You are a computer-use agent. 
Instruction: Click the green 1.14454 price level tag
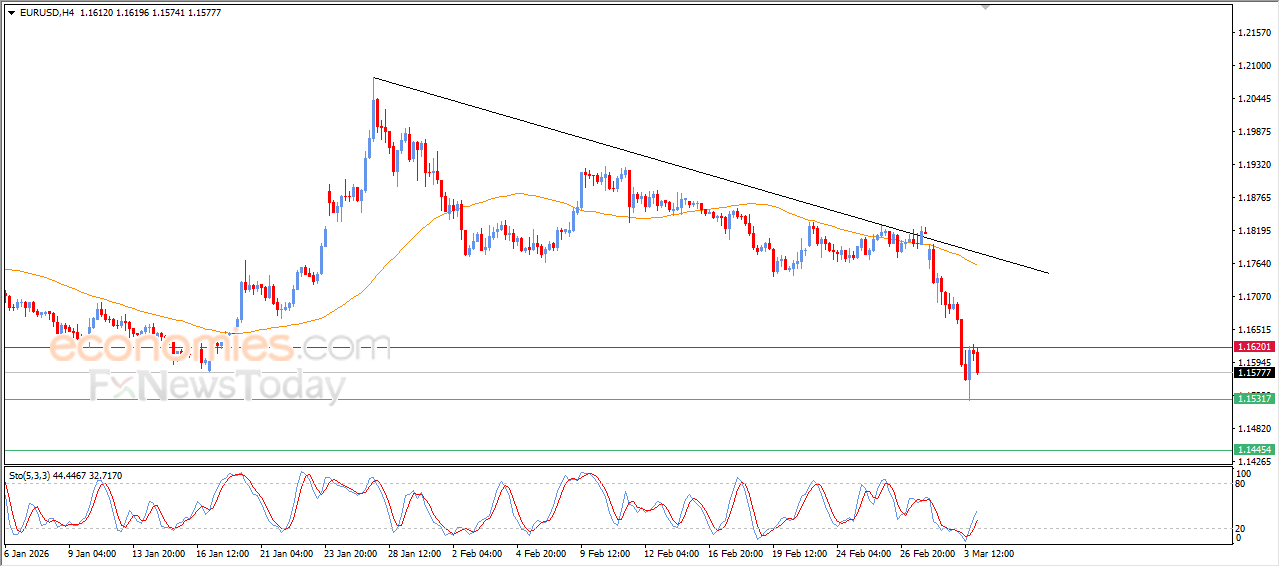point(1254,450)
